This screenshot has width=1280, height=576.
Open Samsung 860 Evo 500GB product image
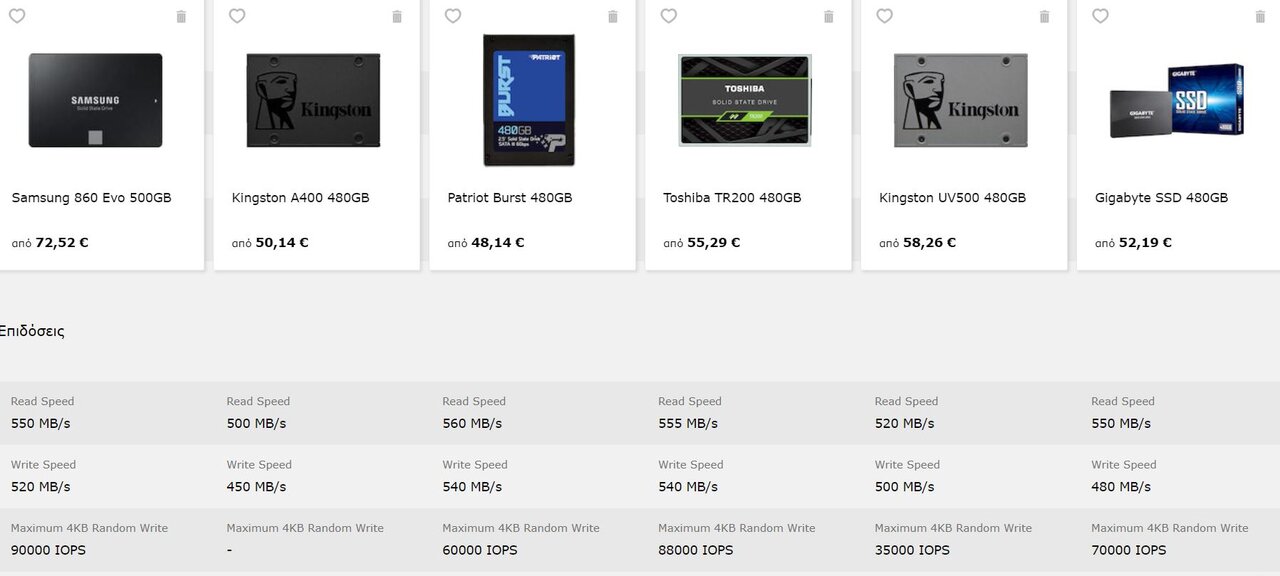coord(95,100)
